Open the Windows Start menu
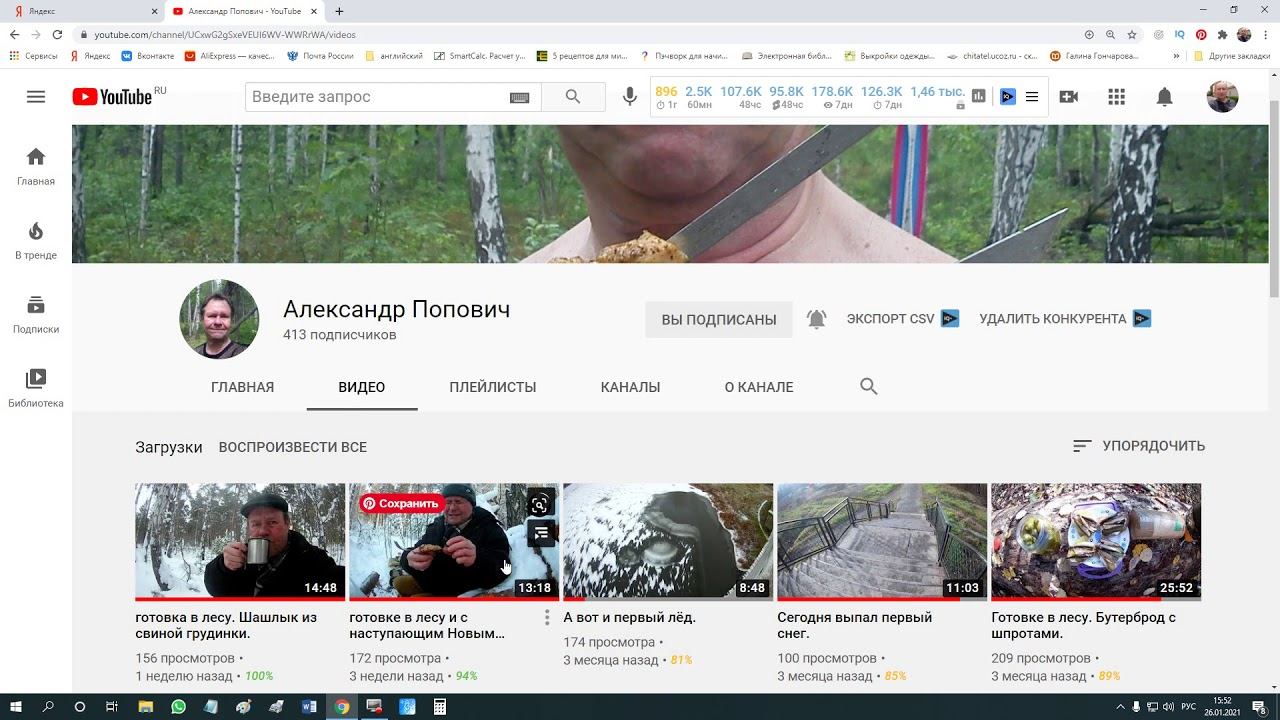The width and height of the screenshot is (1280, 720). pos(16,707)
